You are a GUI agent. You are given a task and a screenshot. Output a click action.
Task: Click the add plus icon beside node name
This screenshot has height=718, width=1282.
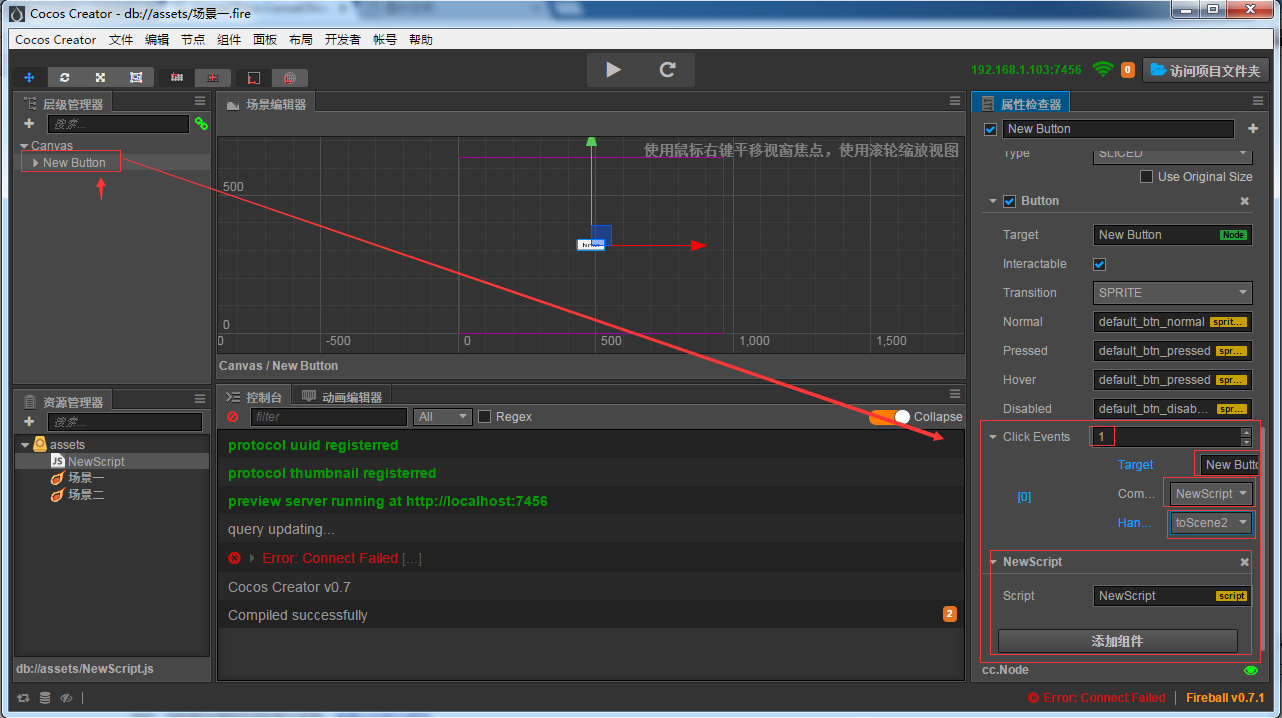1253,129
